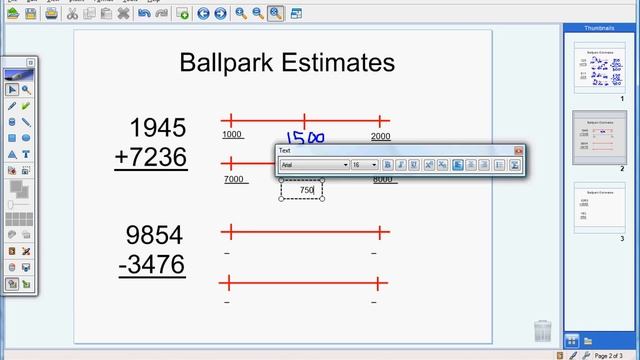The image size is (640, 360).
Task: Go to previous page with the left arrow
Action: click(x=203, y=13)
